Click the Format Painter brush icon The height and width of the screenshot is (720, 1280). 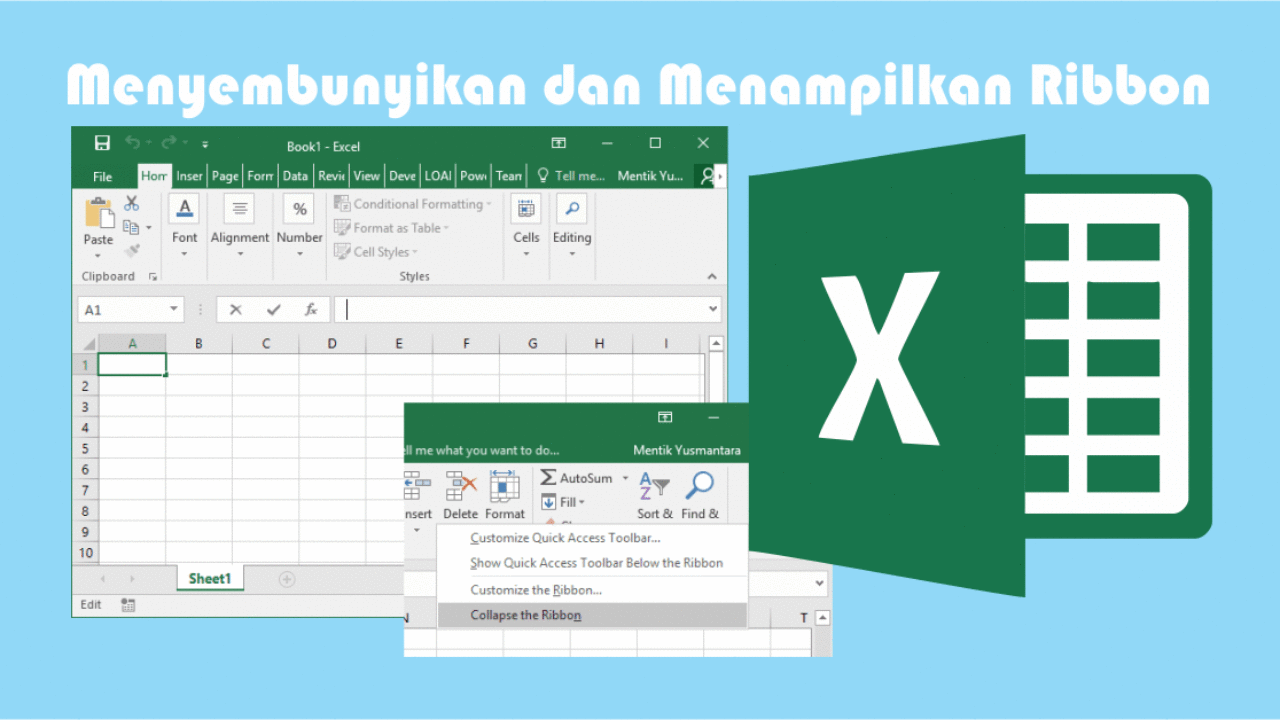[x=131, y=251]
